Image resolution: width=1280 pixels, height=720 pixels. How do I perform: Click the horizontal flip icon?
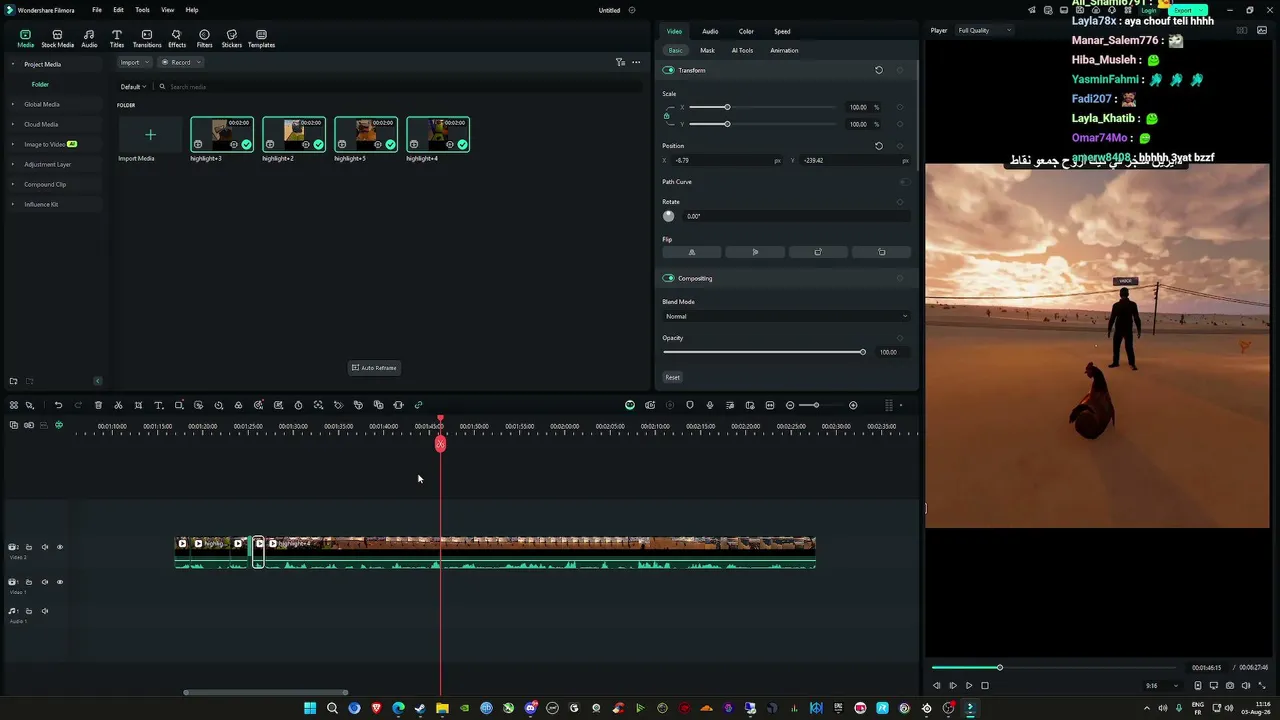click(691, 252)
